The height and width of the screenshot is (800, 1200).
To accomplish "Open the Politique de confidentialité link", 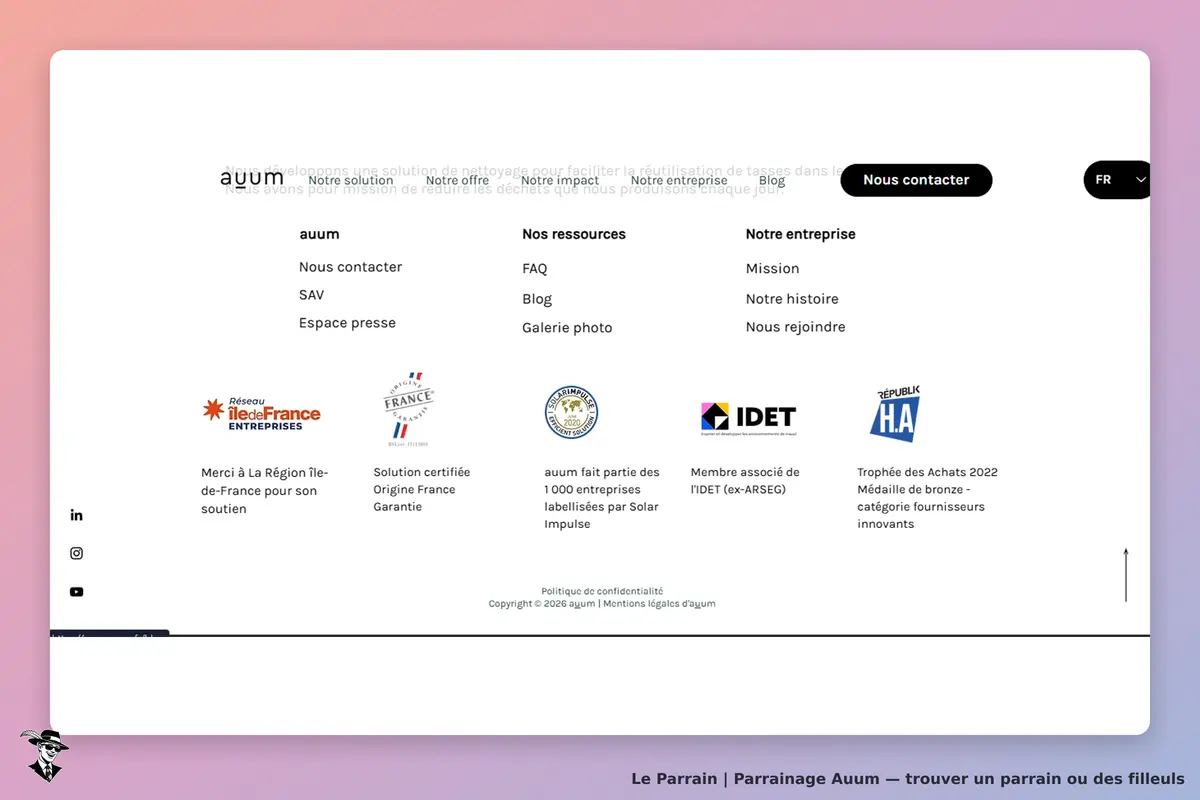I will point(602,591).
